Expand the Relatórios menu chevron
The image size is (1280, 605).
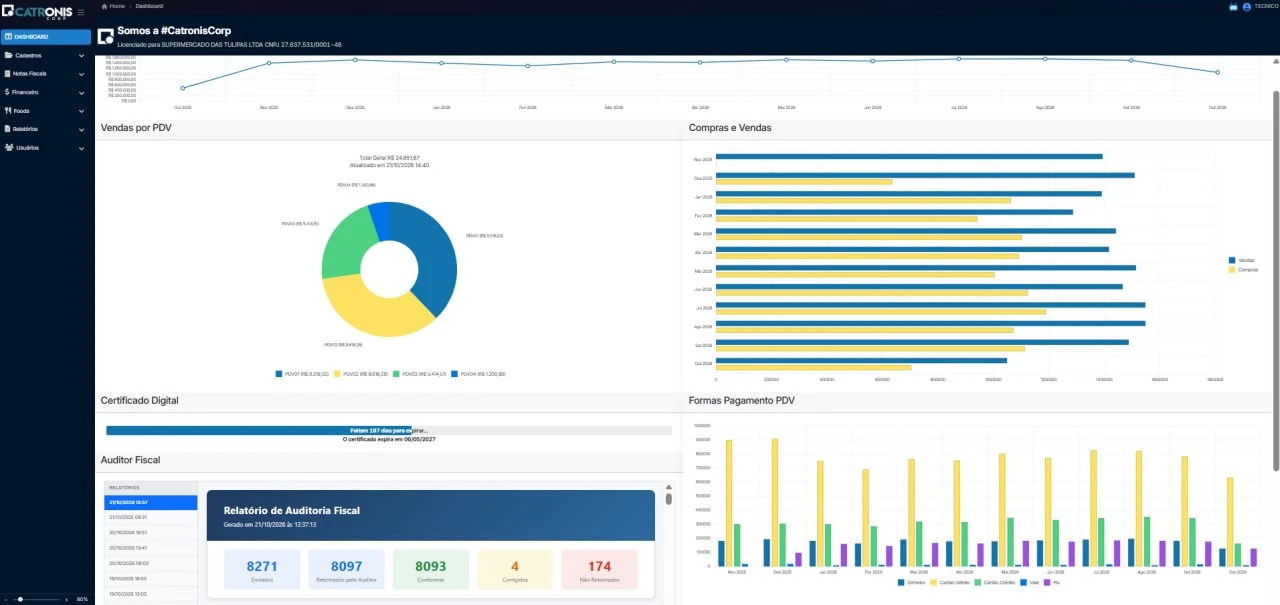(81, 130)
